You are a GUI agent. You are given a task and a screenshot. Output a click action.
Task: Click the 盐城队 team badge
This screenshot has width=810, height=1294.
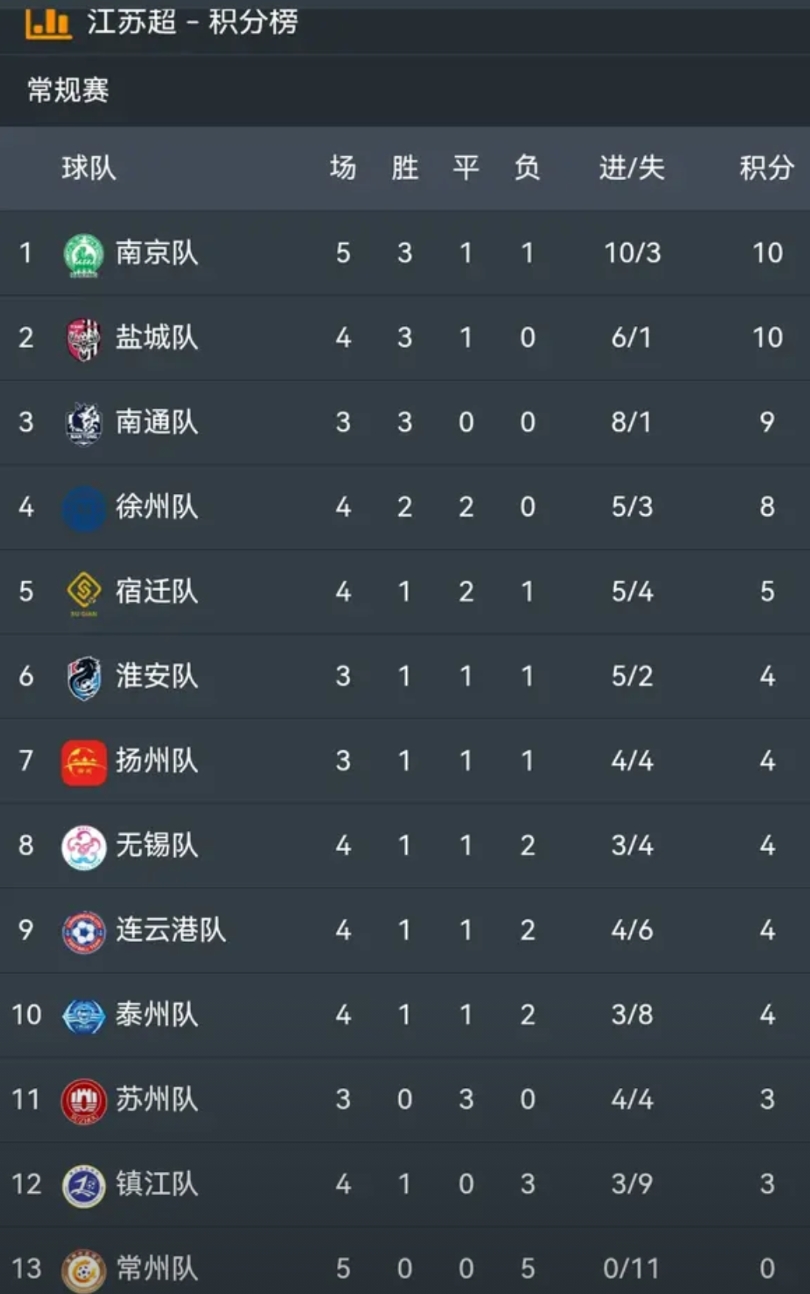tap(84, 339)
